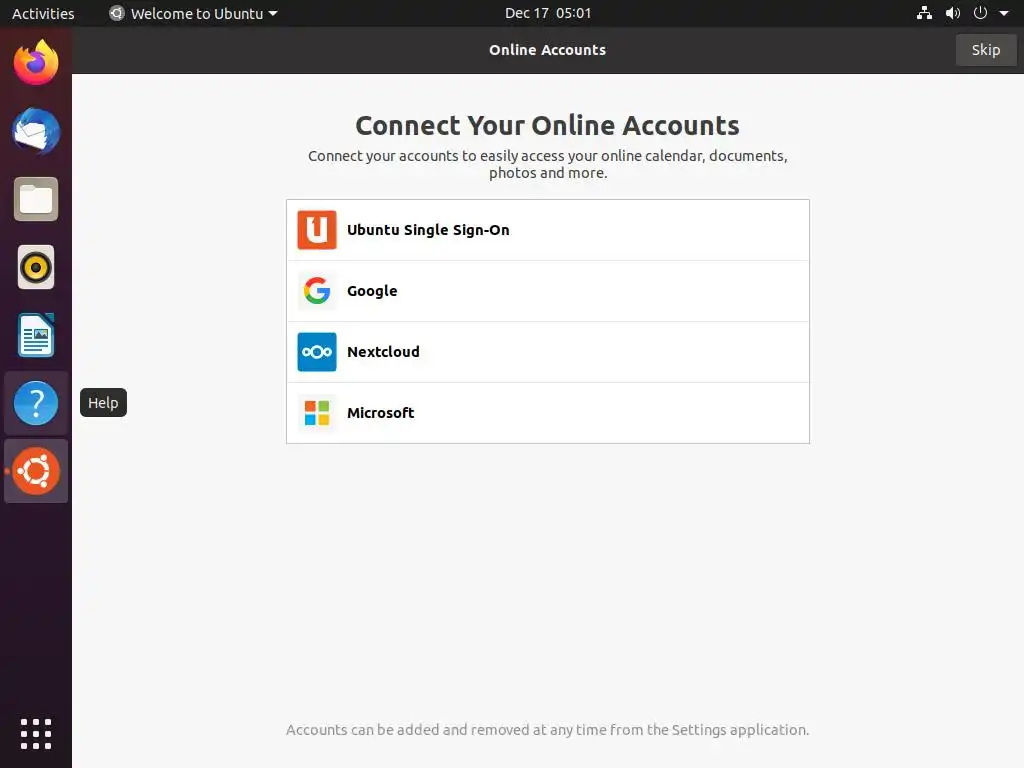Image resolution: width=1024 pixels, height=768 pixels.
Task: Click the Ubuntu Single Sign-On logo icon
Action: (x=317, y=230)
